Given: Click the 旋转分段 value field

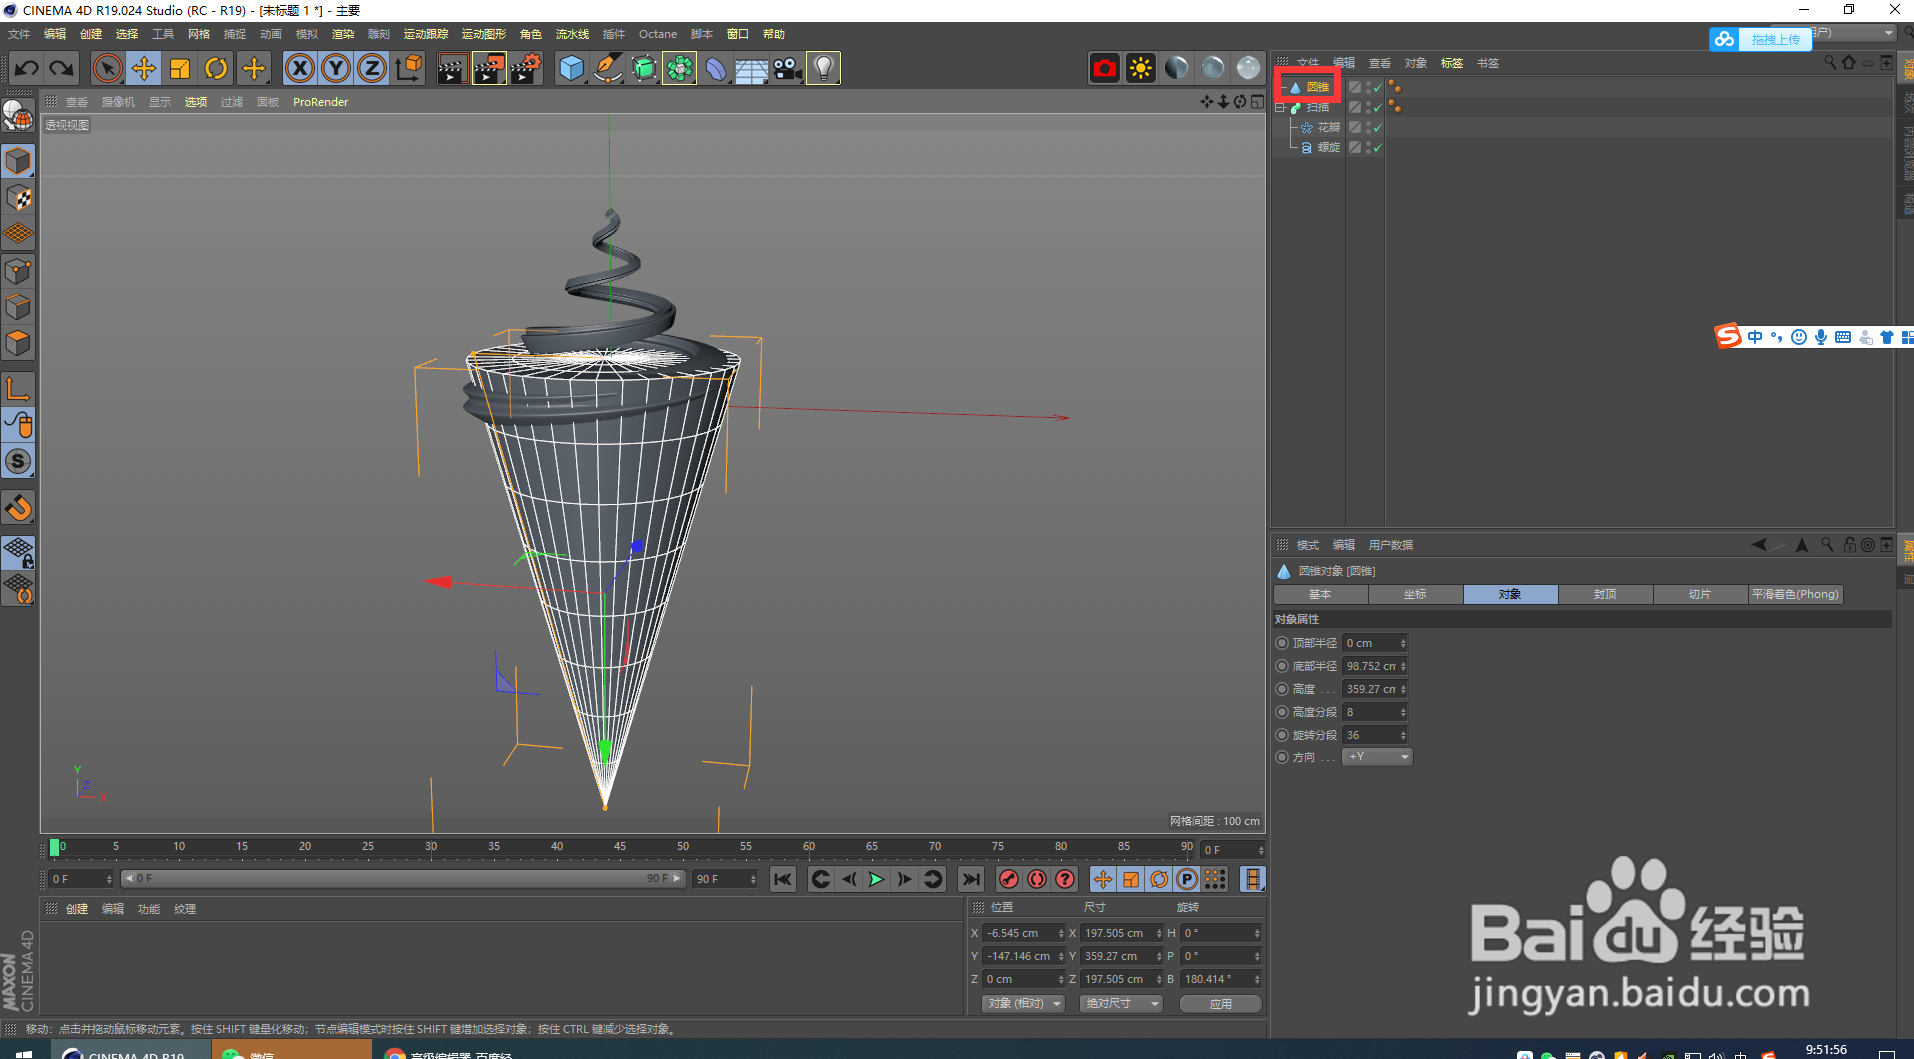Looking at the screenshot, I should (1370, 735).
